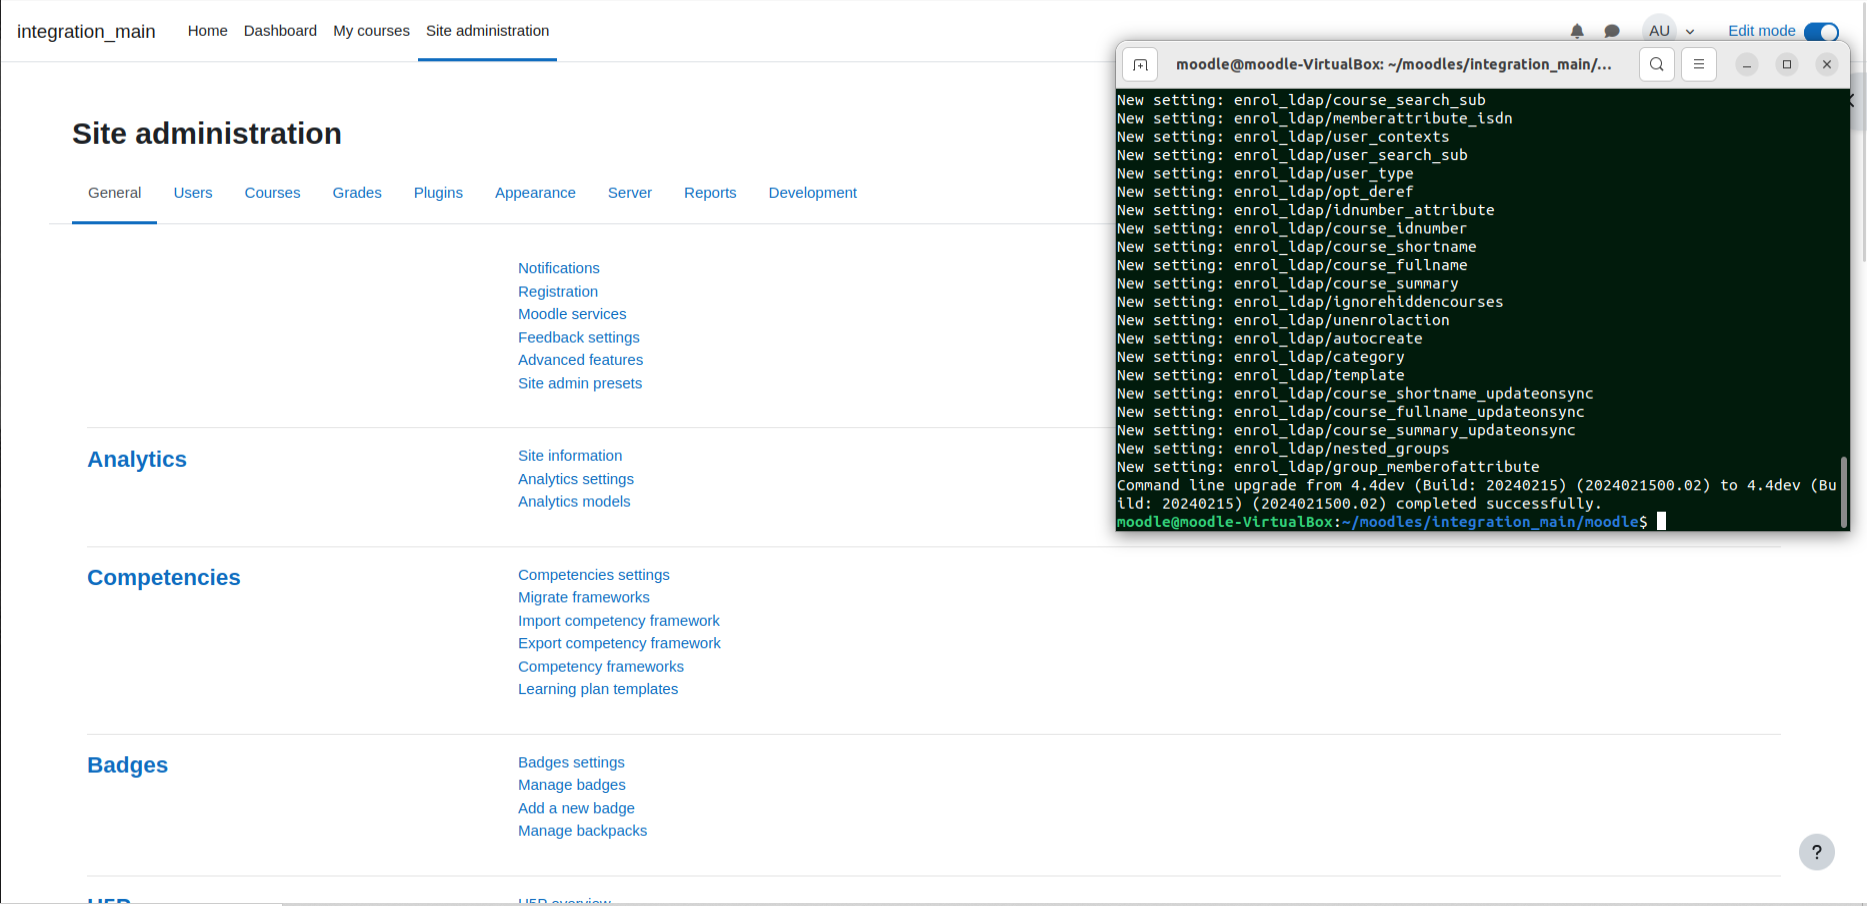The width and height of the screenshot is (1867, 906).
Task: Expand the user menu dropdown arrow
Action: (x=1690, y=32)
